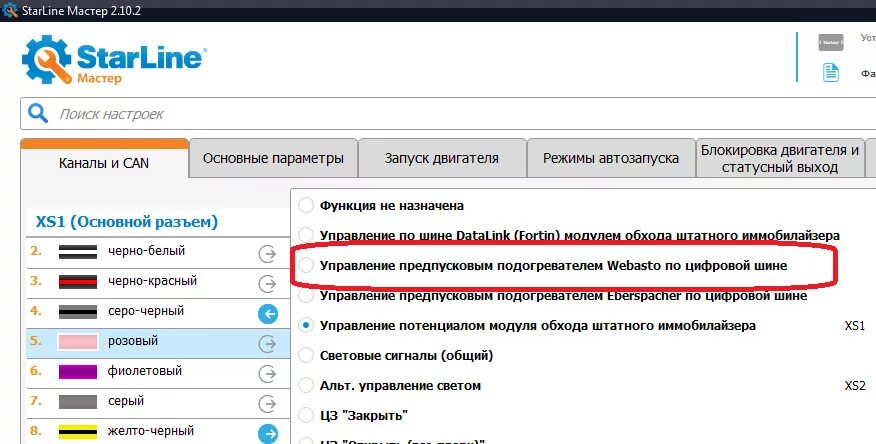Screen dimensions: 876x444
Task: Click the StarLine Мастер title bar icon
Action: [10, 10]
